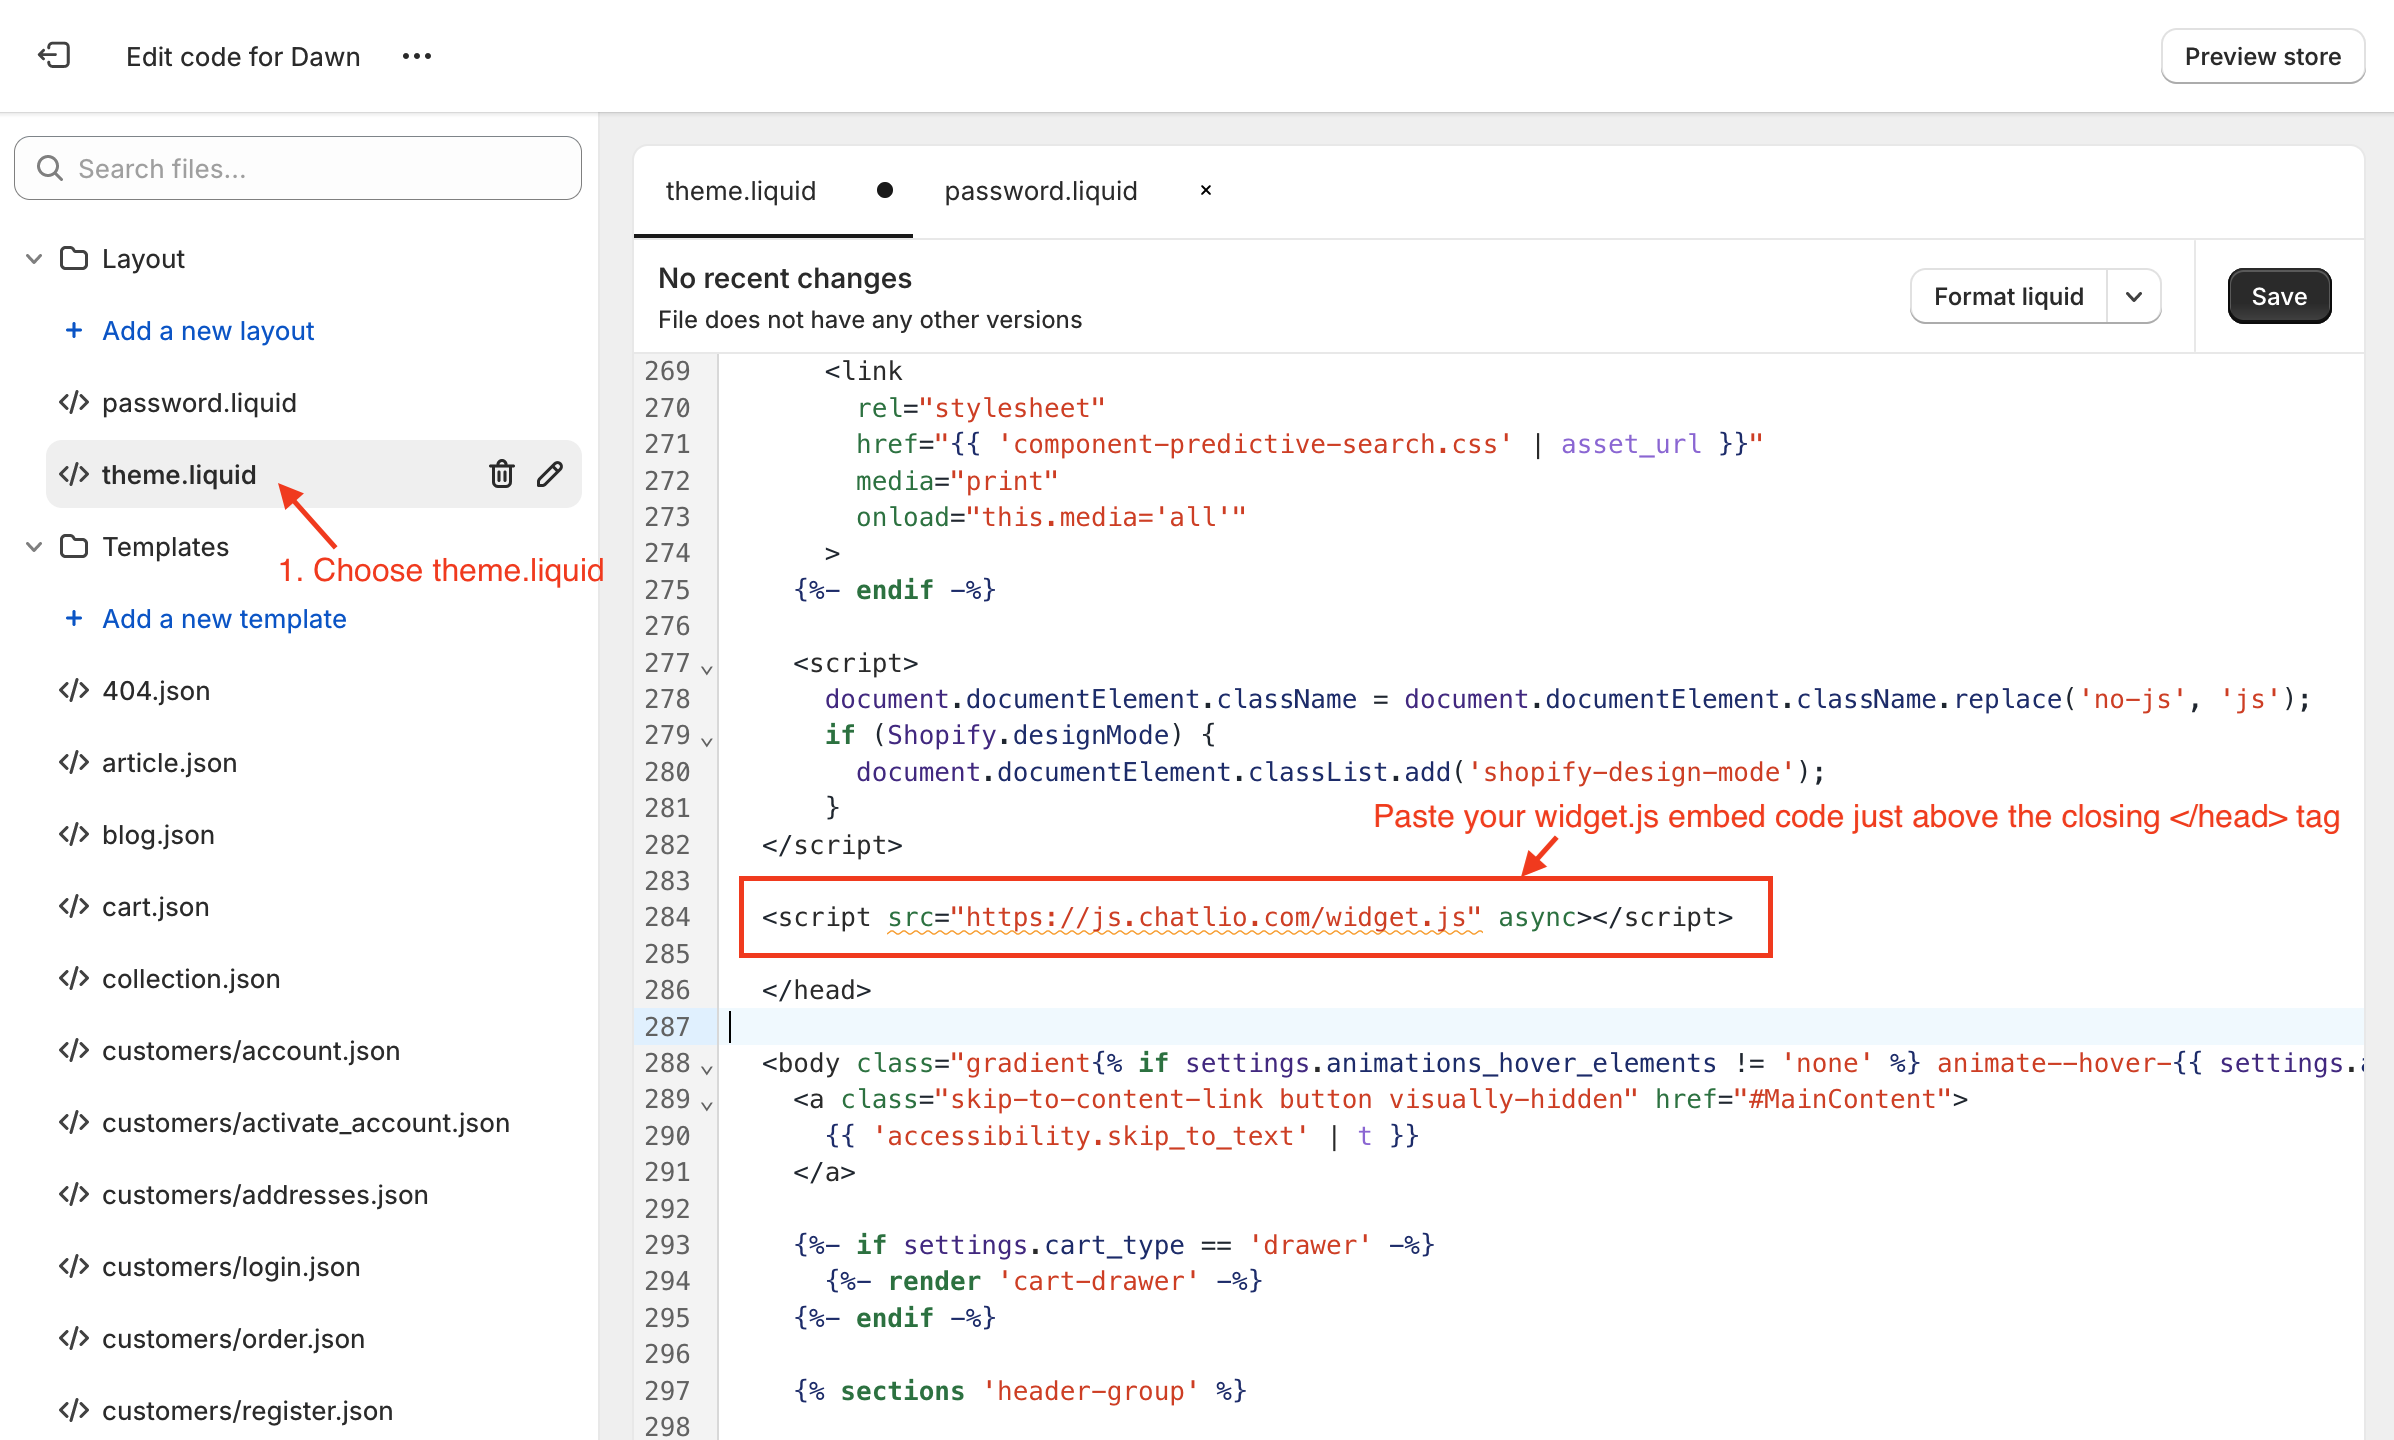Screen dimensions: 2394x1440
Task: Click code icon beside customers/order.json
Action: point(74,1338)
